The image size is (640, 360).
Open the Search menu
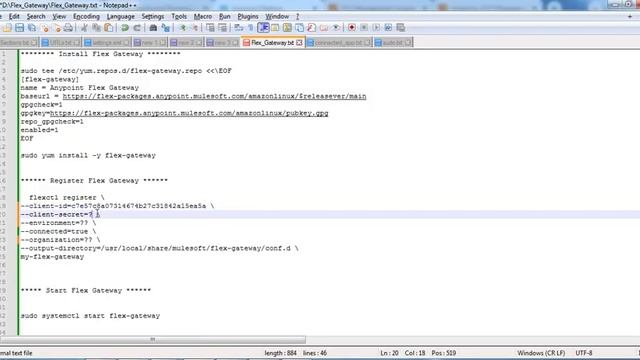tap(36, 16)
